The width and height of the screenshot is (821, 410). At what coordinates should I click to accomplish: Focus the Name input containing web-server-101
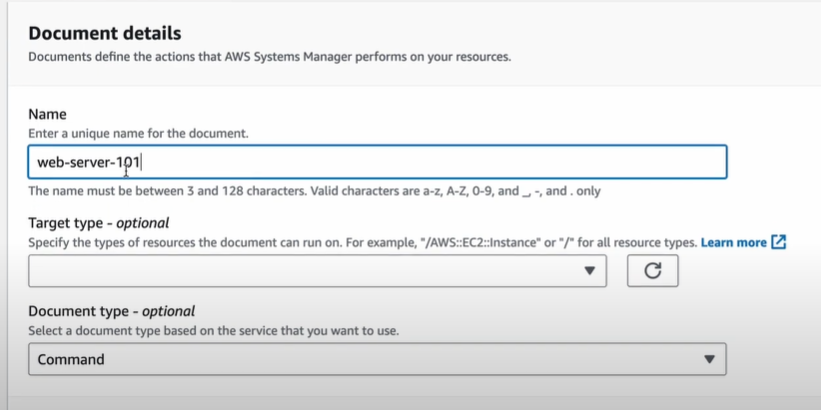click(378, 162)
